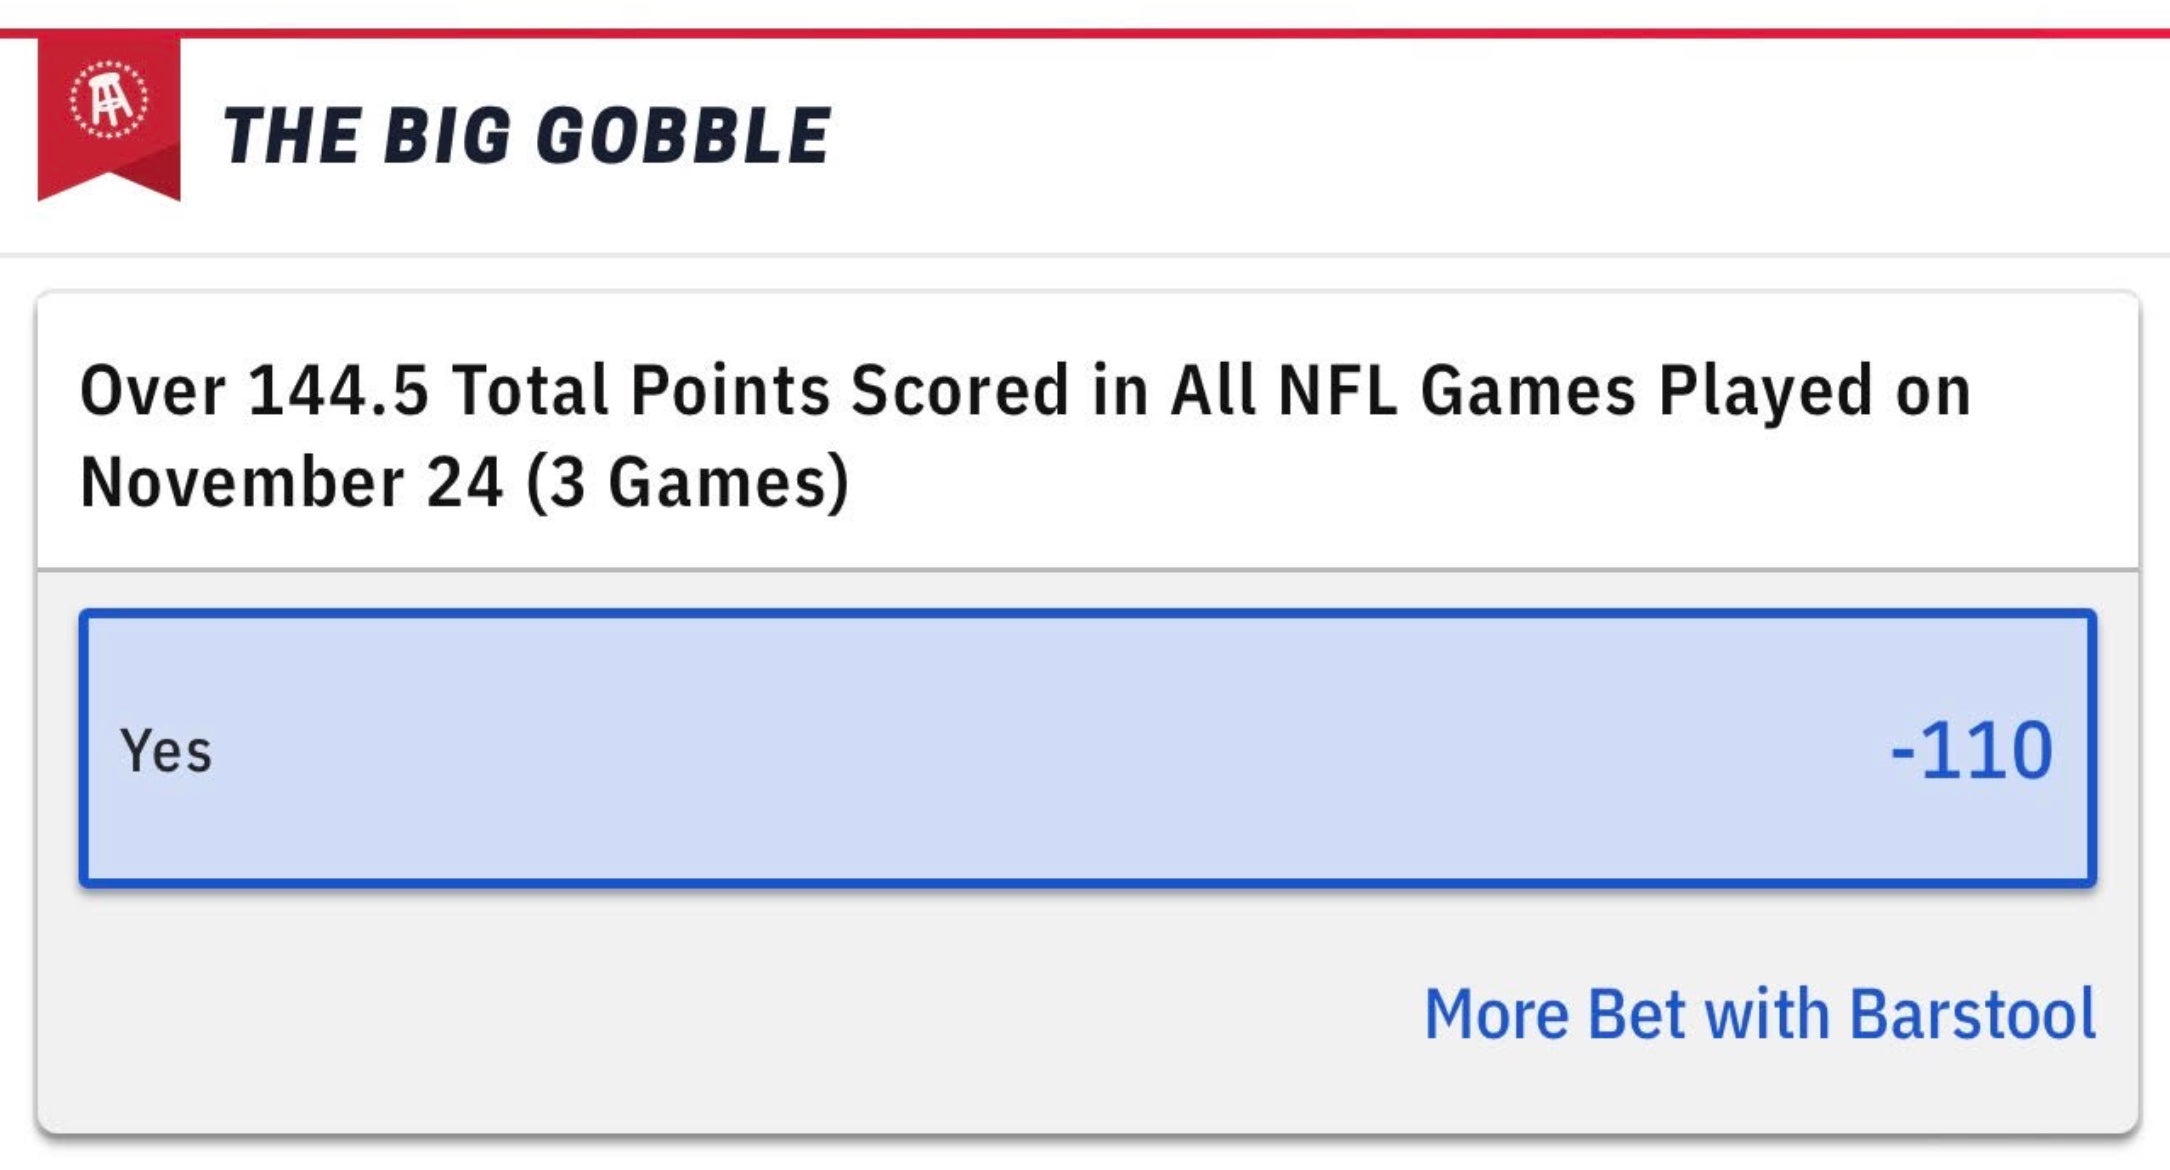Click the Barstool stool logo icon
Viewport: 2170px width, 1170px height.
[x=109, y=100]
